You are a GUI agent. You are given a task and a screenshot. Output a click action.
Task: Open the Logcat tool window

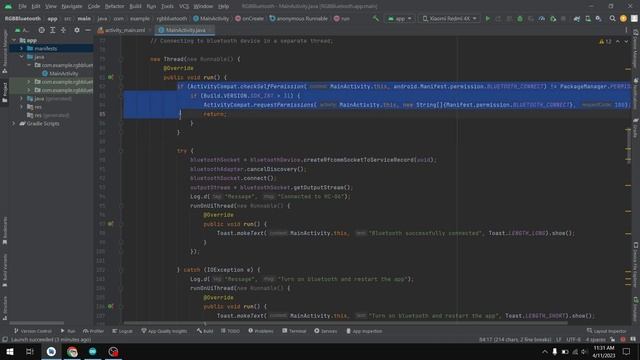[x=122, y=331]
